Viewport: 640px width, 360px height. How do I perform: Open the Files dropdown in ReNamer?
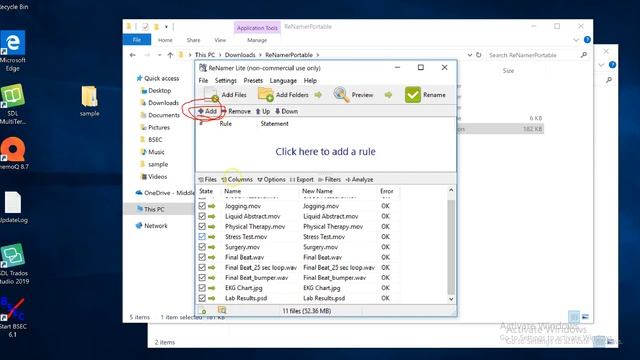coord(208,180)
